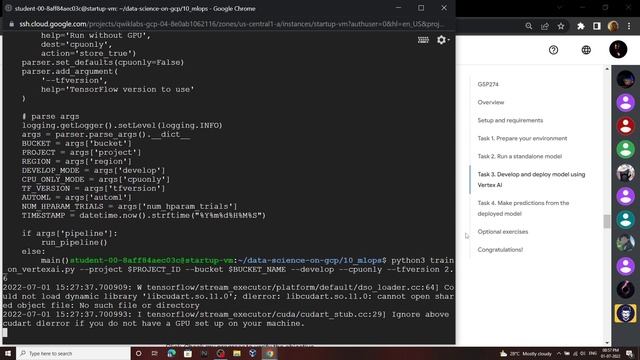Open the Chrome profile avatar
This screenshot has width=640, height=360.
pos(613,26)
